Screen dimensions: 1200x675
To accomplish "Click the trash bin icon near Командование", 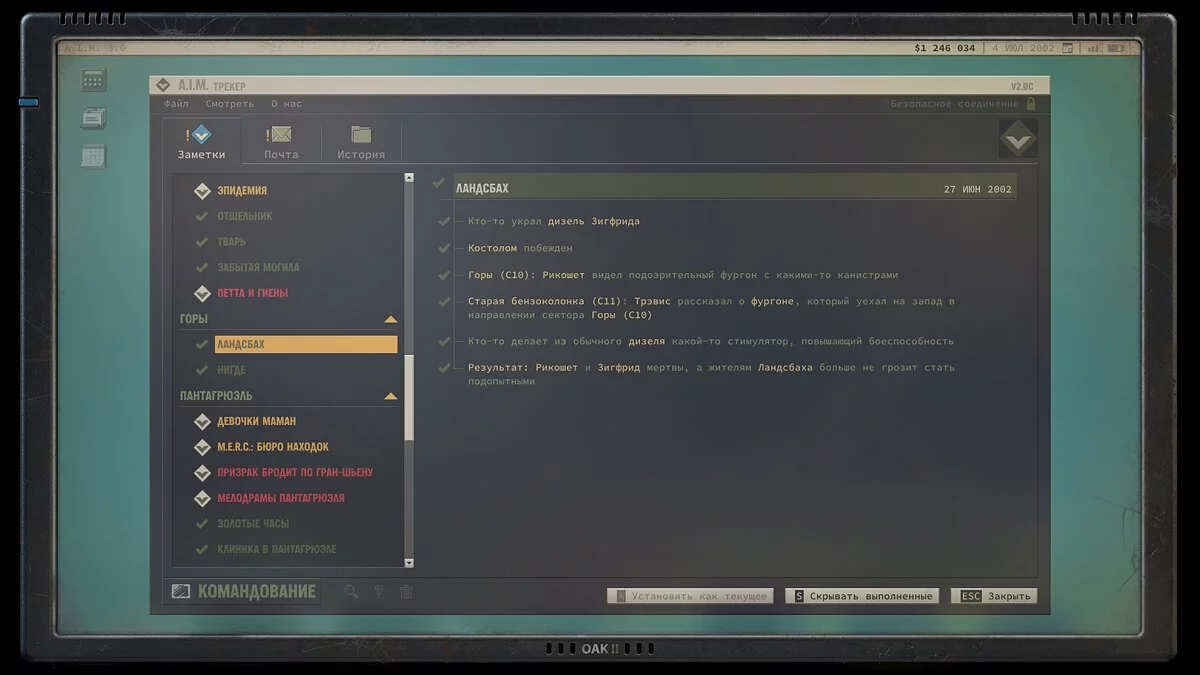I will coord(406,591).
